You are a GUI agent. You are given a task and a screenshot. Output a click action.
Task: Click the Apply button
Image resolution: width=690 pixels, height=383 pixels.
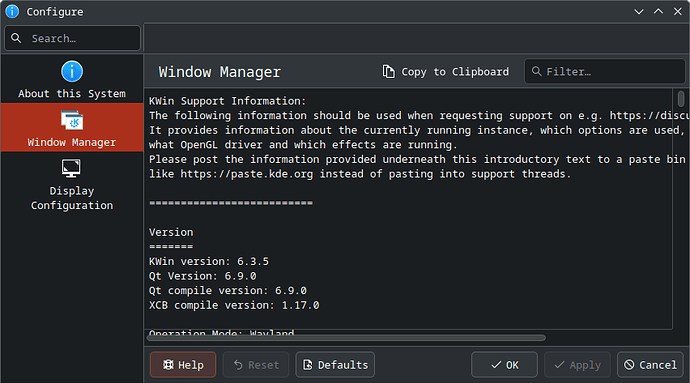tap(577, 365)
